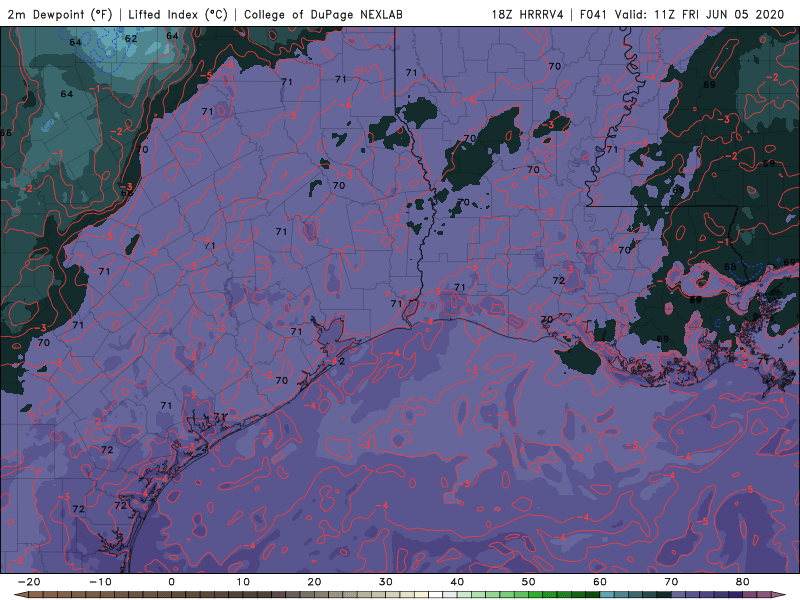Click the "62" dewpoint value on map

point(131,38)
